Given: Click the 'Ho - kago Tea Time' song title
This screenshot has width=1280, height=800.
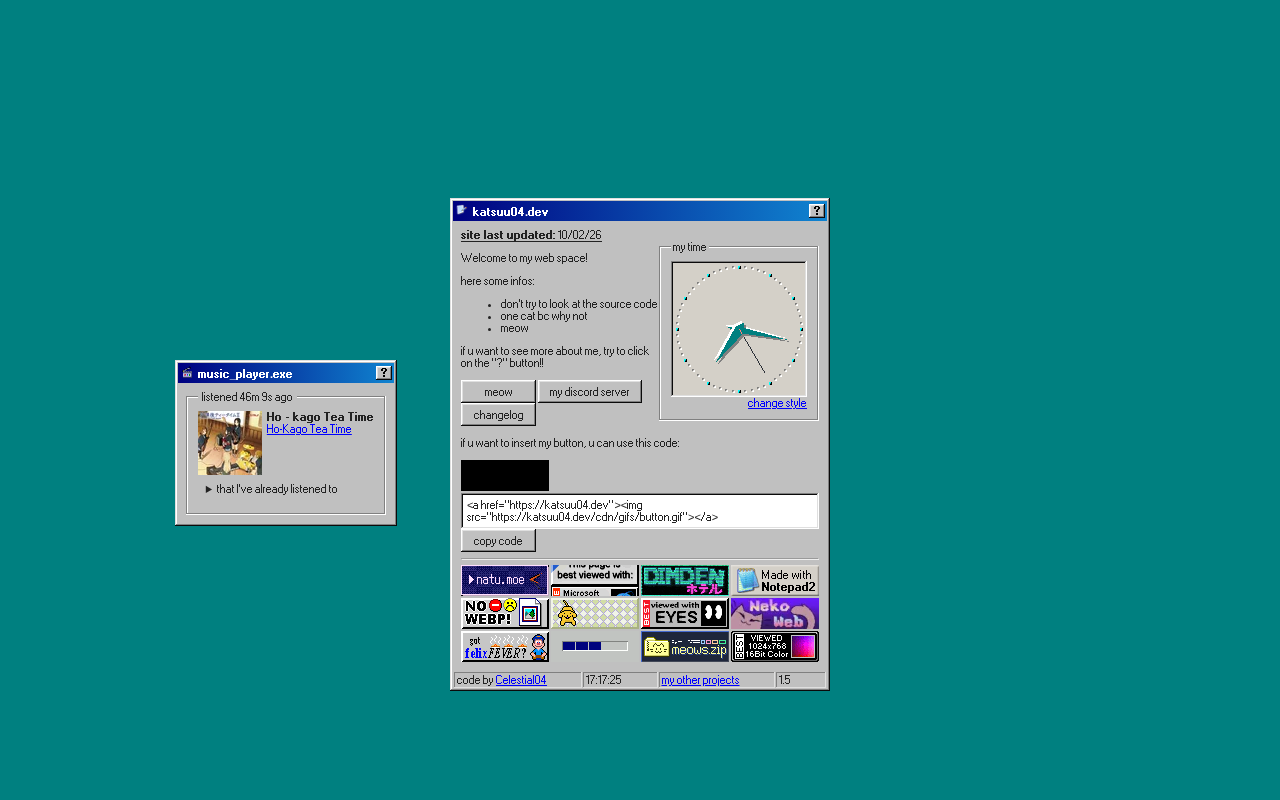Looking at the screenshot, I should point(320,417).
